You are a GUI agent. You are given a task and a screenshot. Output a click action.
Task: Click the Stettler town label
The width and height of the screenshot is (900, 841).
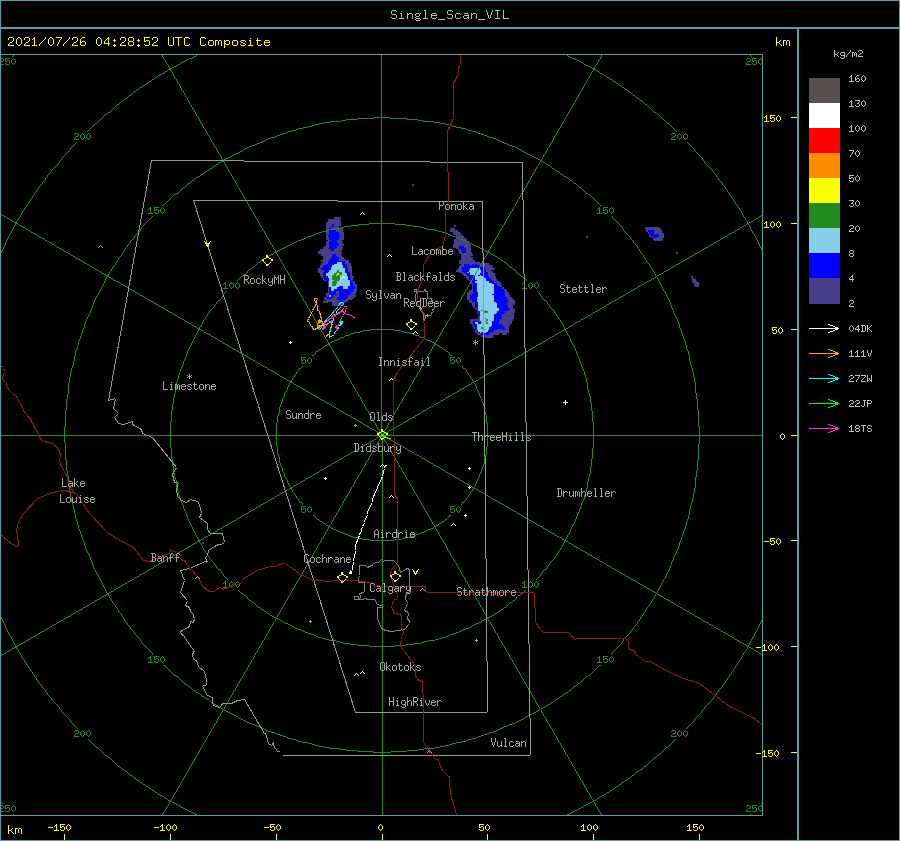583,289
